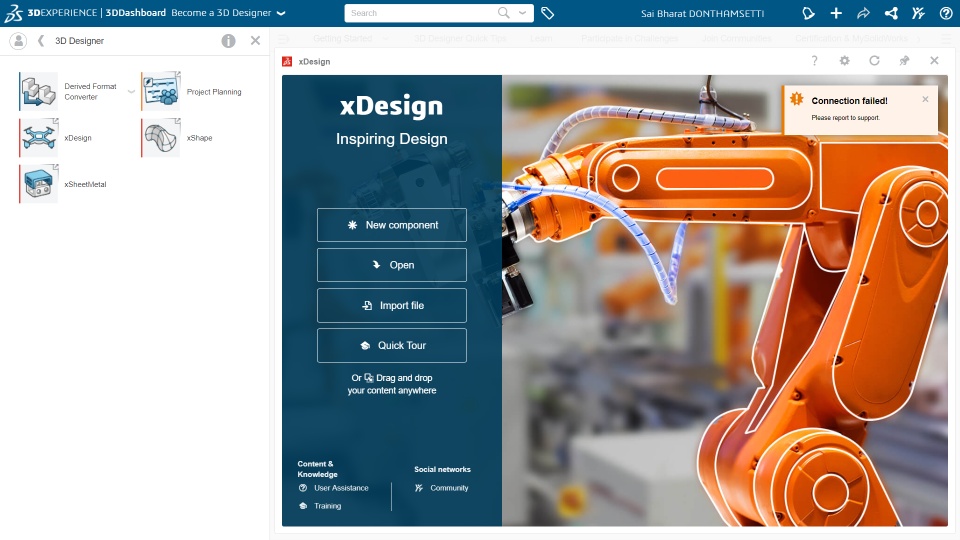
Task: Refresh the xDesign widget
Action: click(x=874, y=61)
